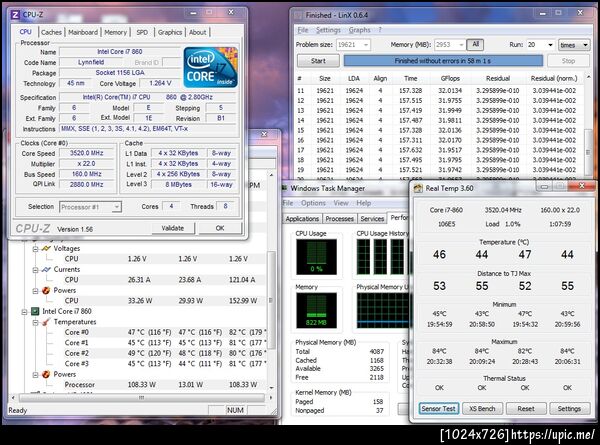Click the Real Temp title bar icon
Viewport: 600px width, 445px height.
point(418,188)
